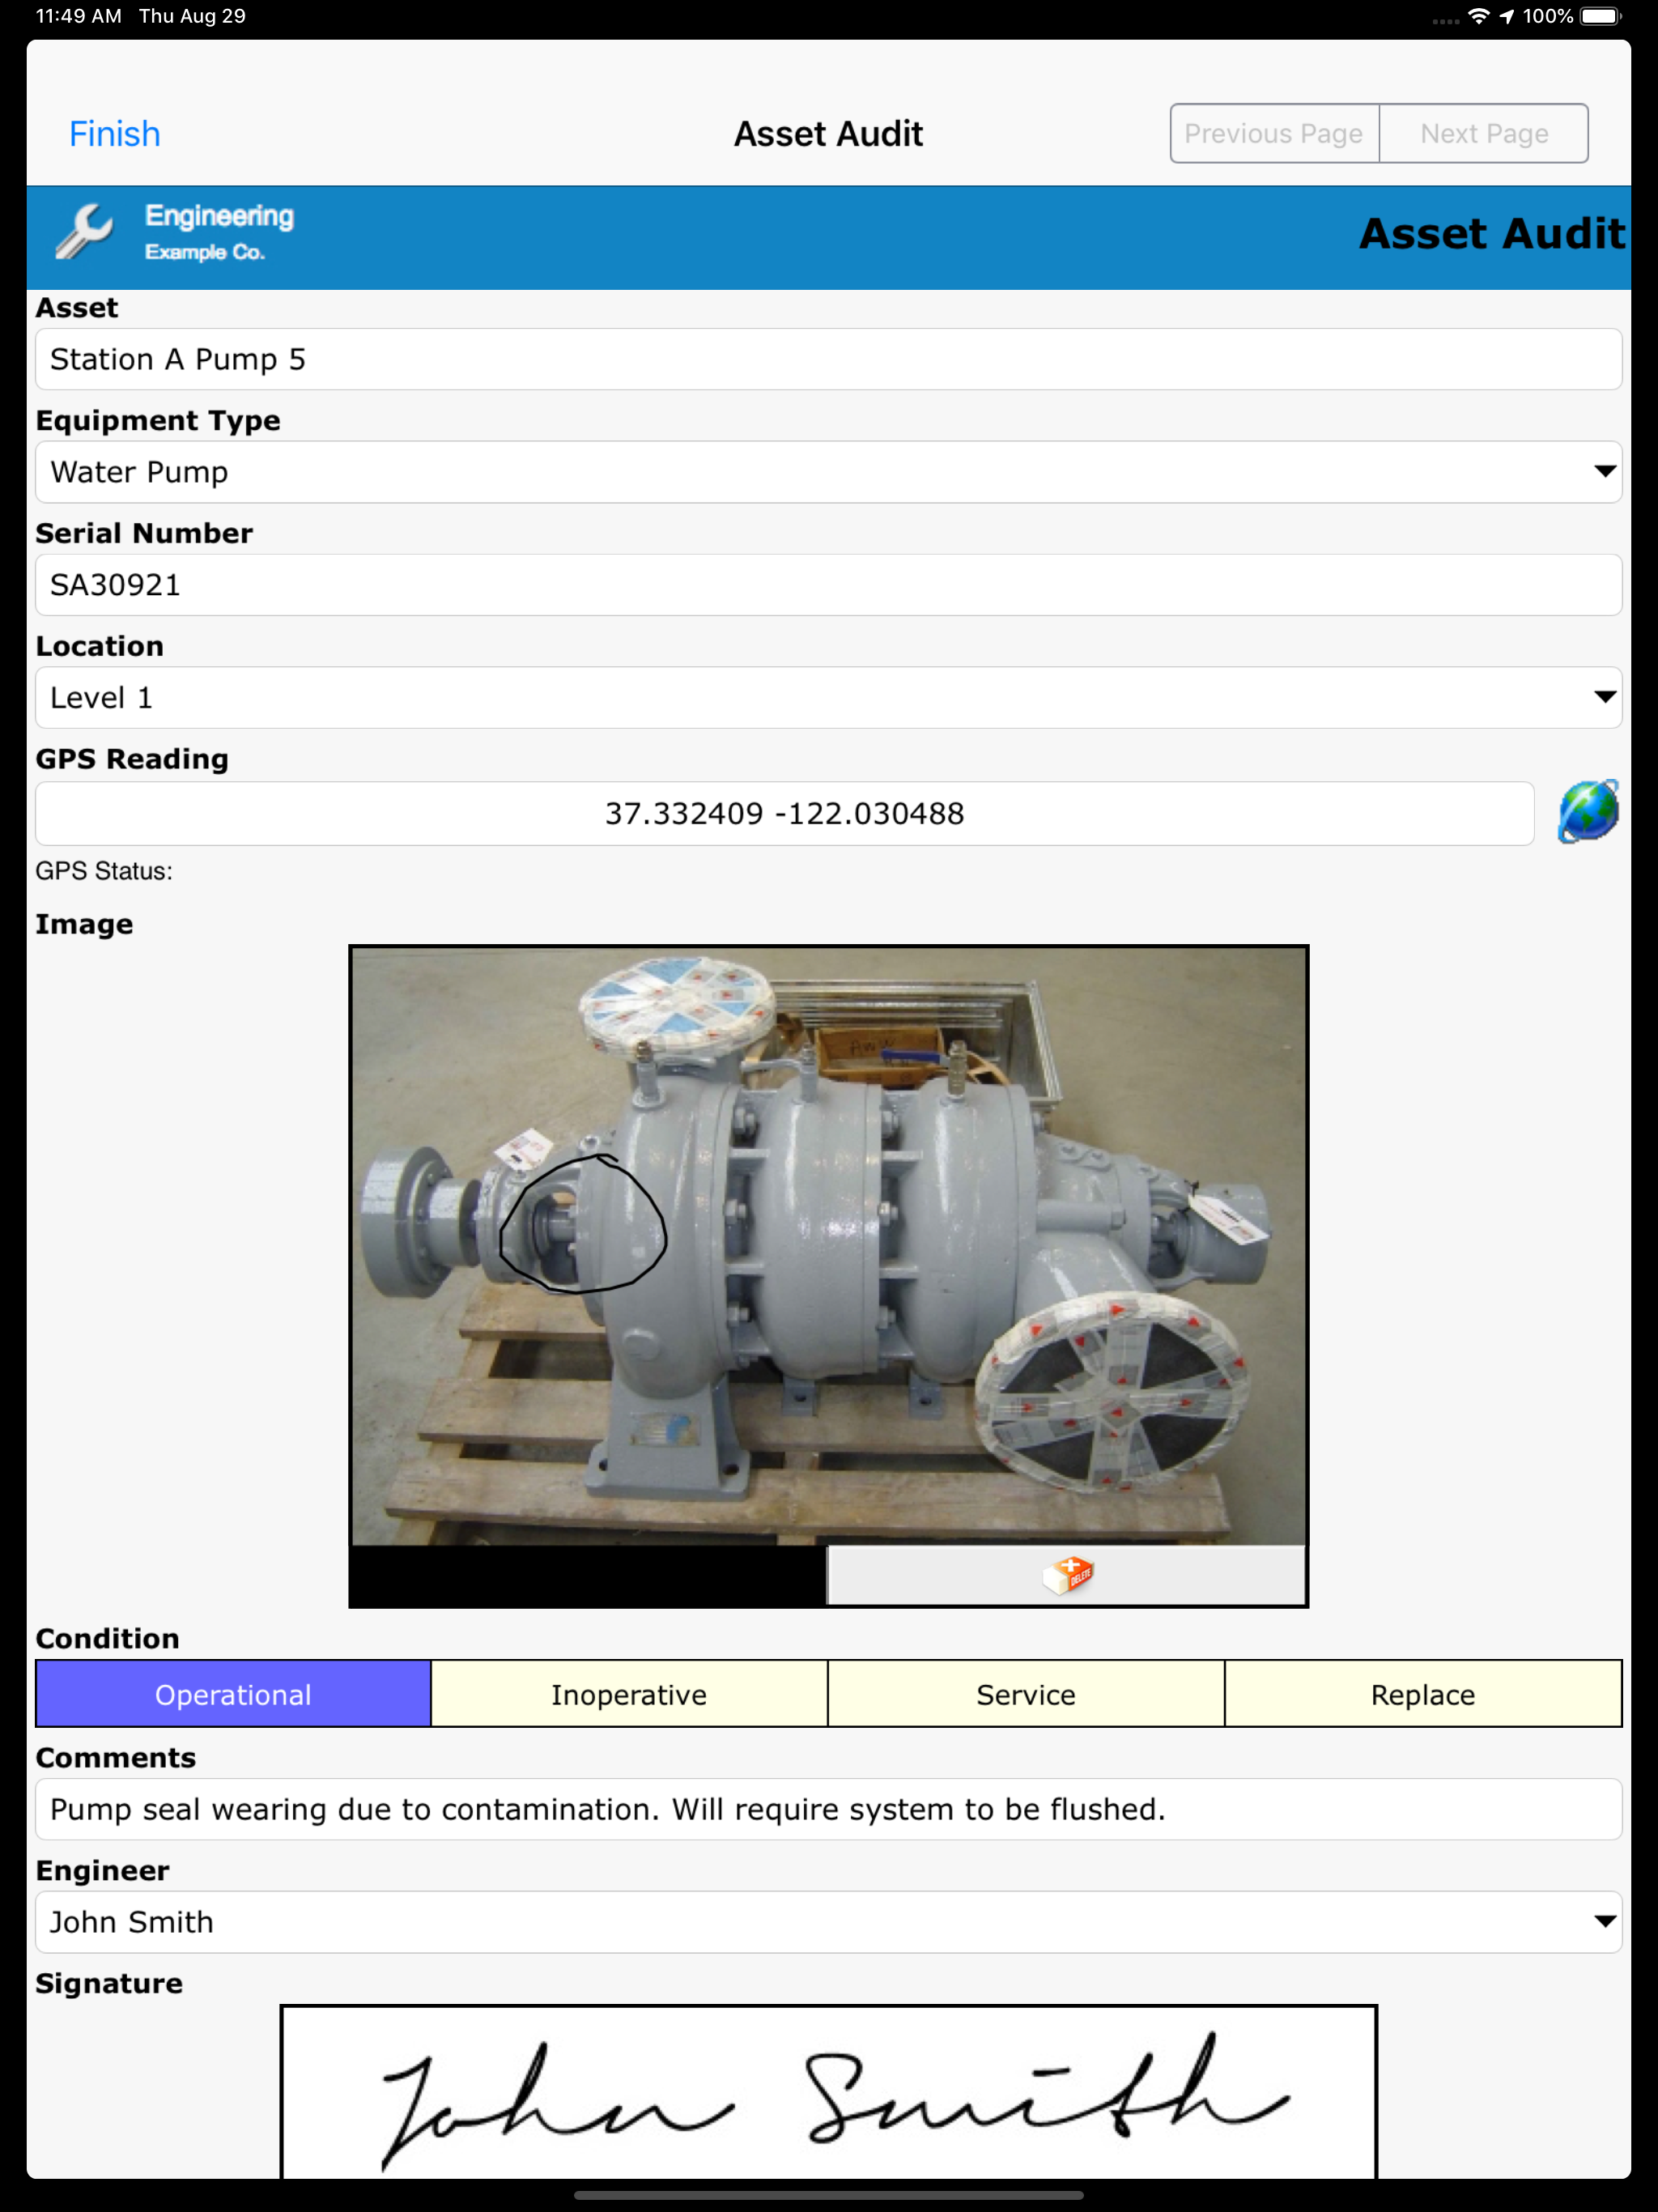This screenshot has width=1658, height=2212.
Task: Go to Next Page
Action: pyautogui.click(x=1484, y=133)
